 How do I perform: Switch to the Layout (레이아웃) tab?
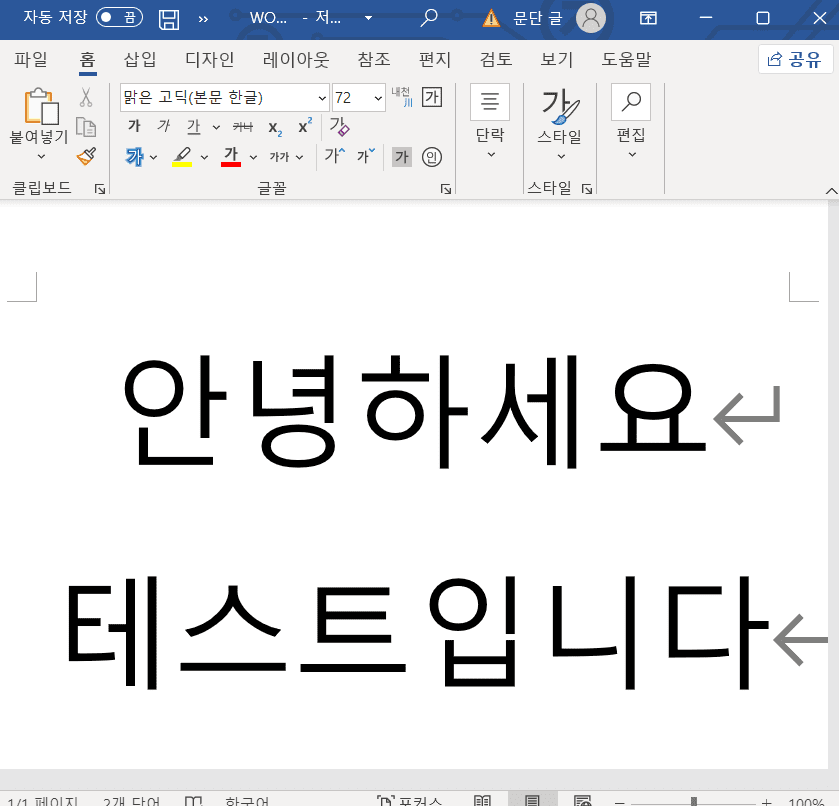295,59
